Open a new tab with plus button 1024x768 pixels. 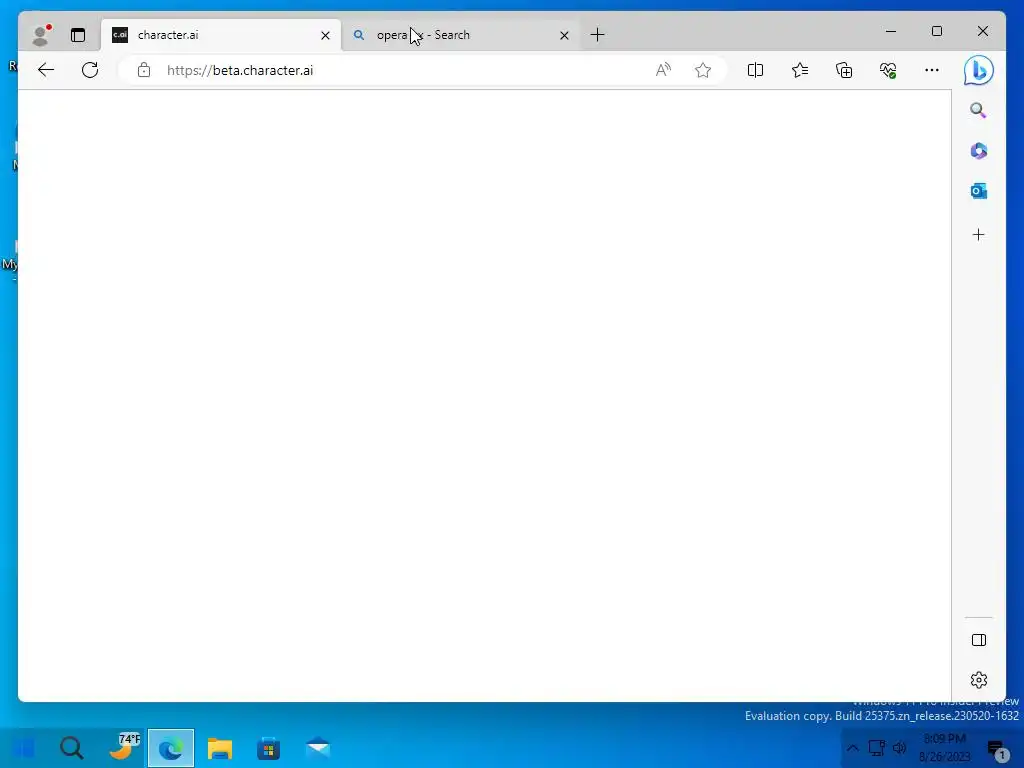(597, 35)
